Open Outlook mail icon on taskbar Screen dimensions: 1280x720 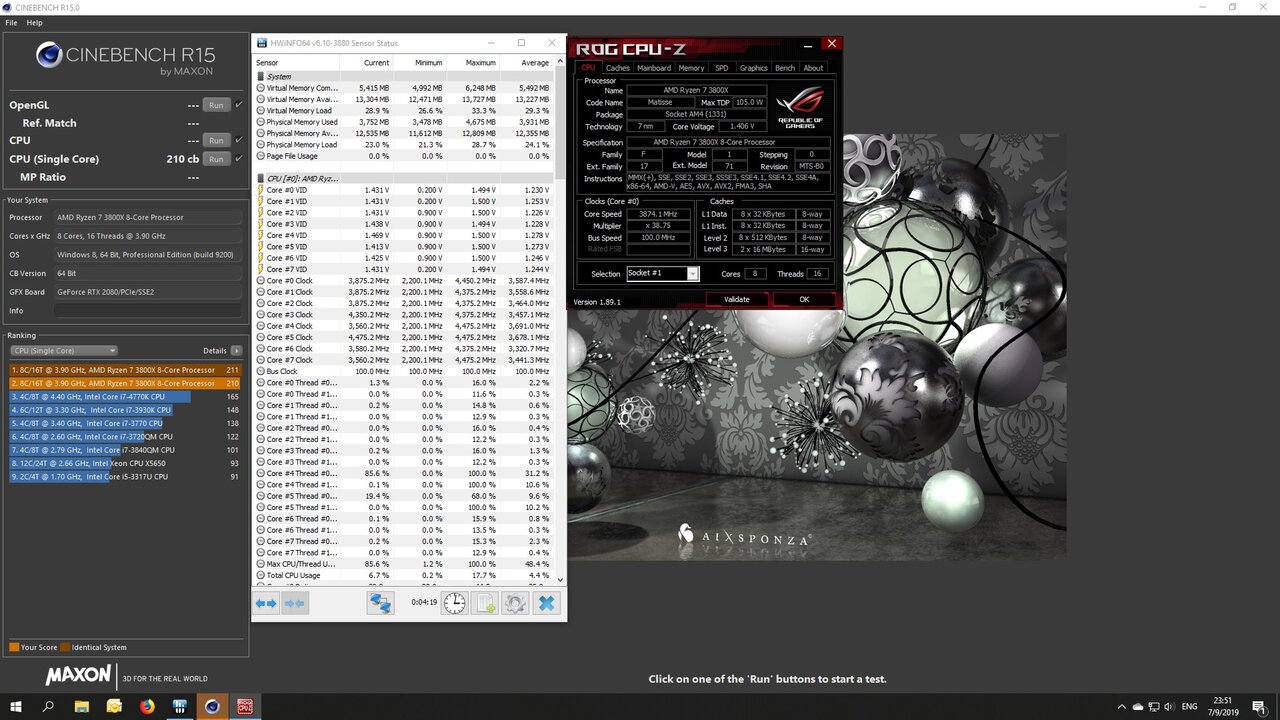[114, 706]
